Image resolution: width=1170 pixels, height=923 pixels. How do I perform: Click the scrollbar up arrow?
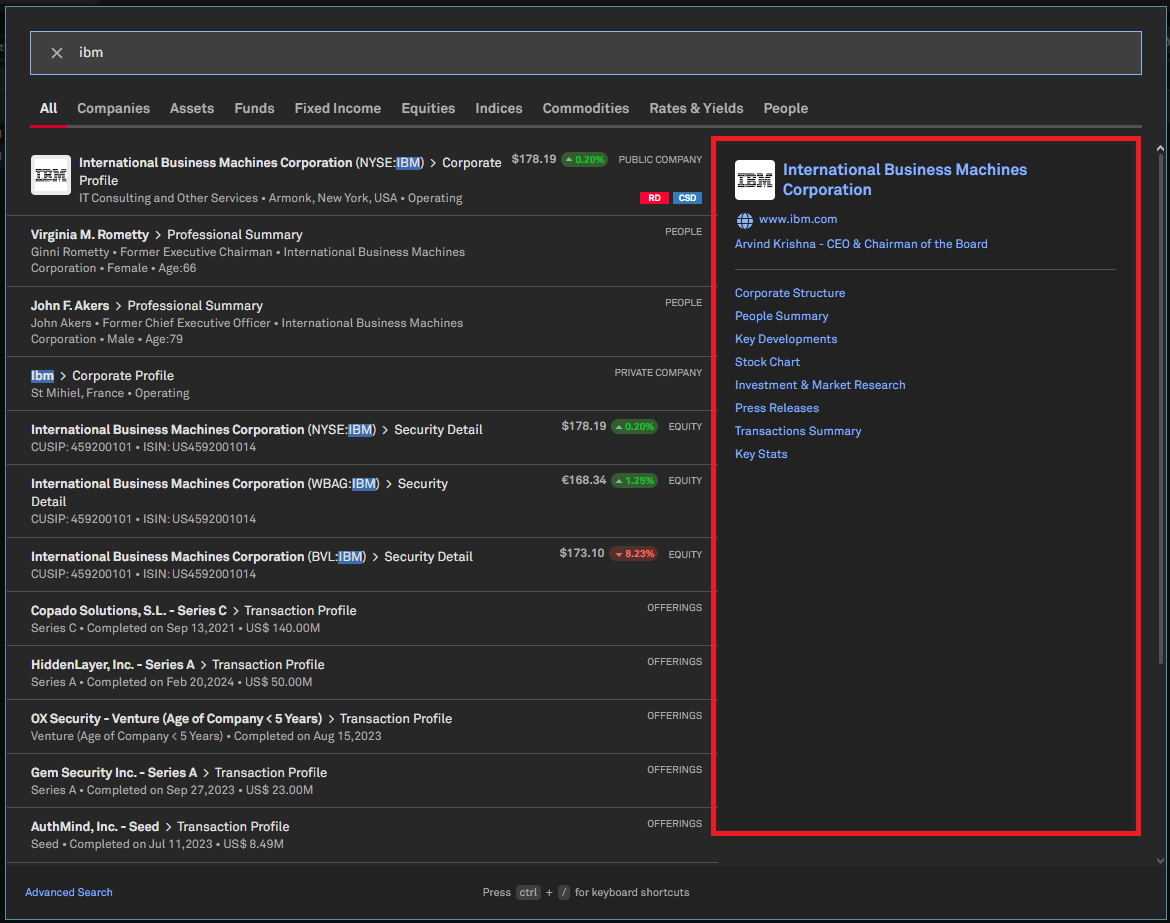click(x=1160, y=149)
